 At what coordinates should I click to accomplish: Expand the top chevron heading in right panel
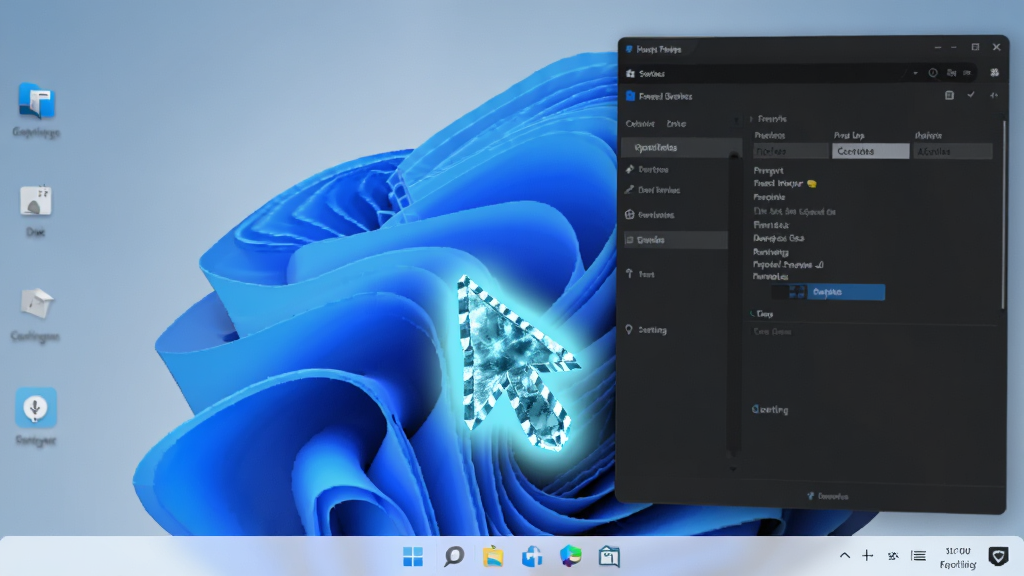(769, 119)
